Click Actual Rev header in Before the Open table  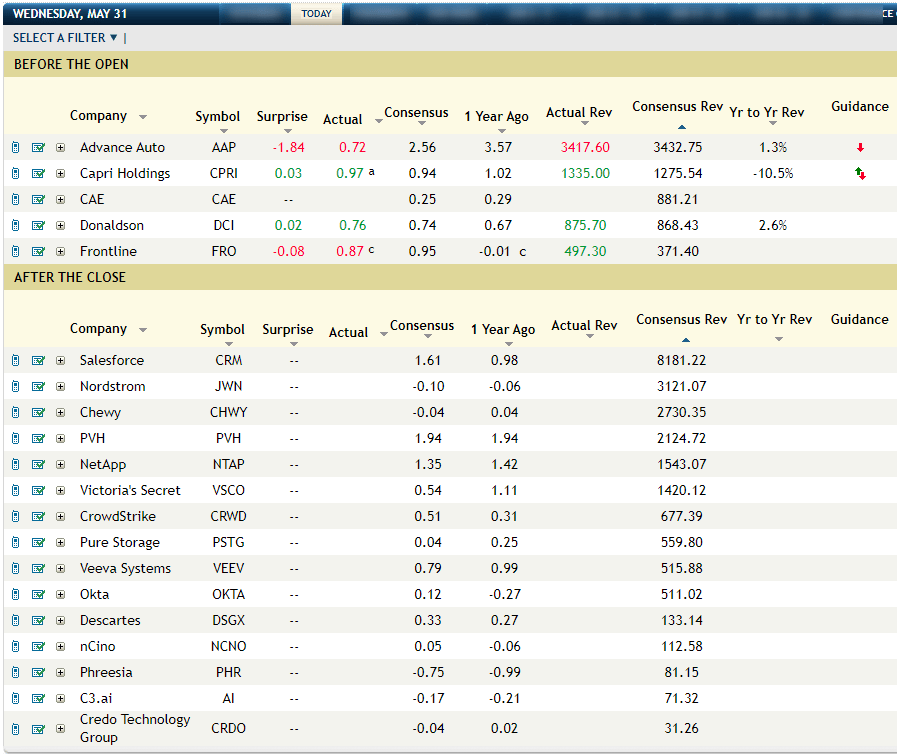(x=579, y=112)
